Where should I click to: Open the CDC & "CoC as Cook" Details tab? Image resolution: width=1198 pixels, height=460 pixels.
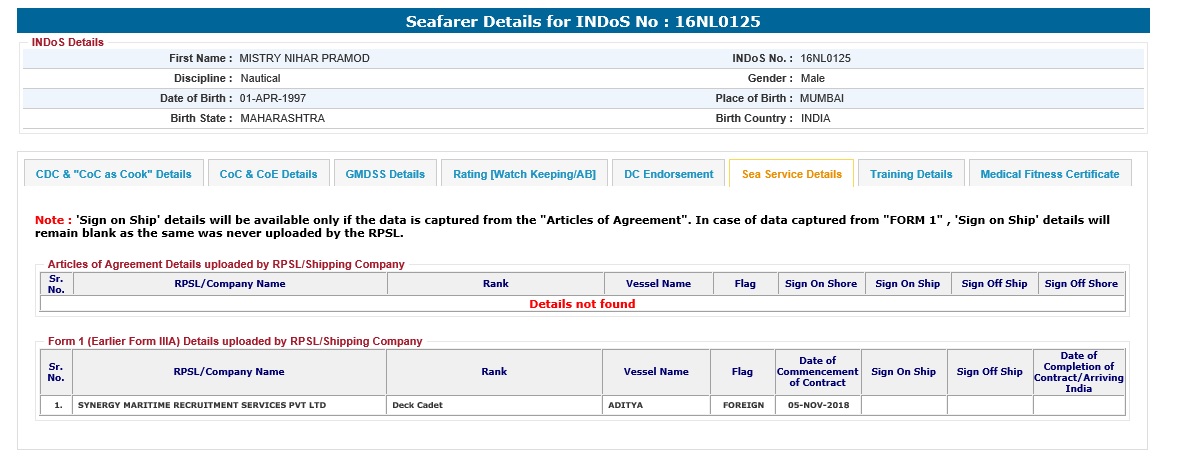(113, 174)
